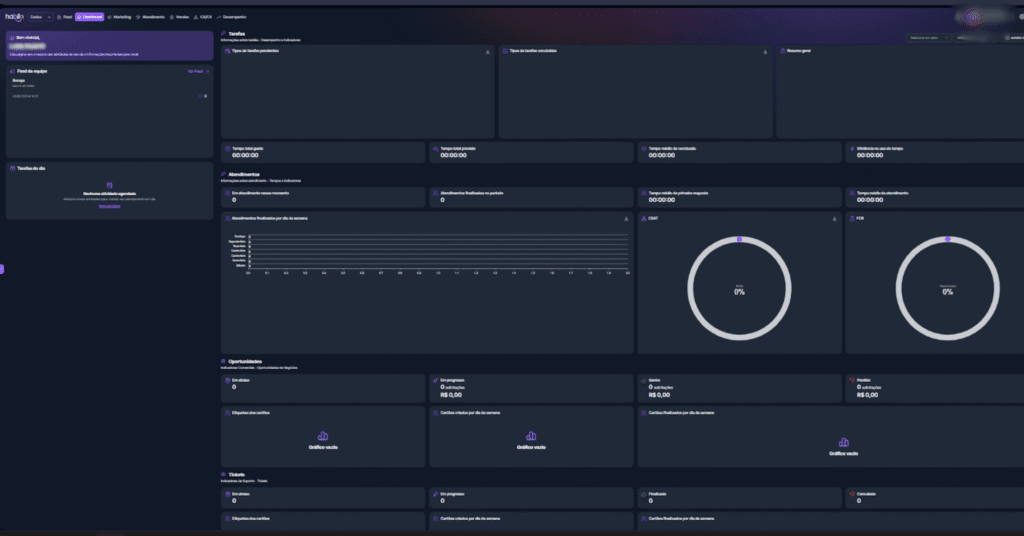Switch to the Marketing tab
The width and height of the screenshot is (1024, 536).
pos(119,17)
